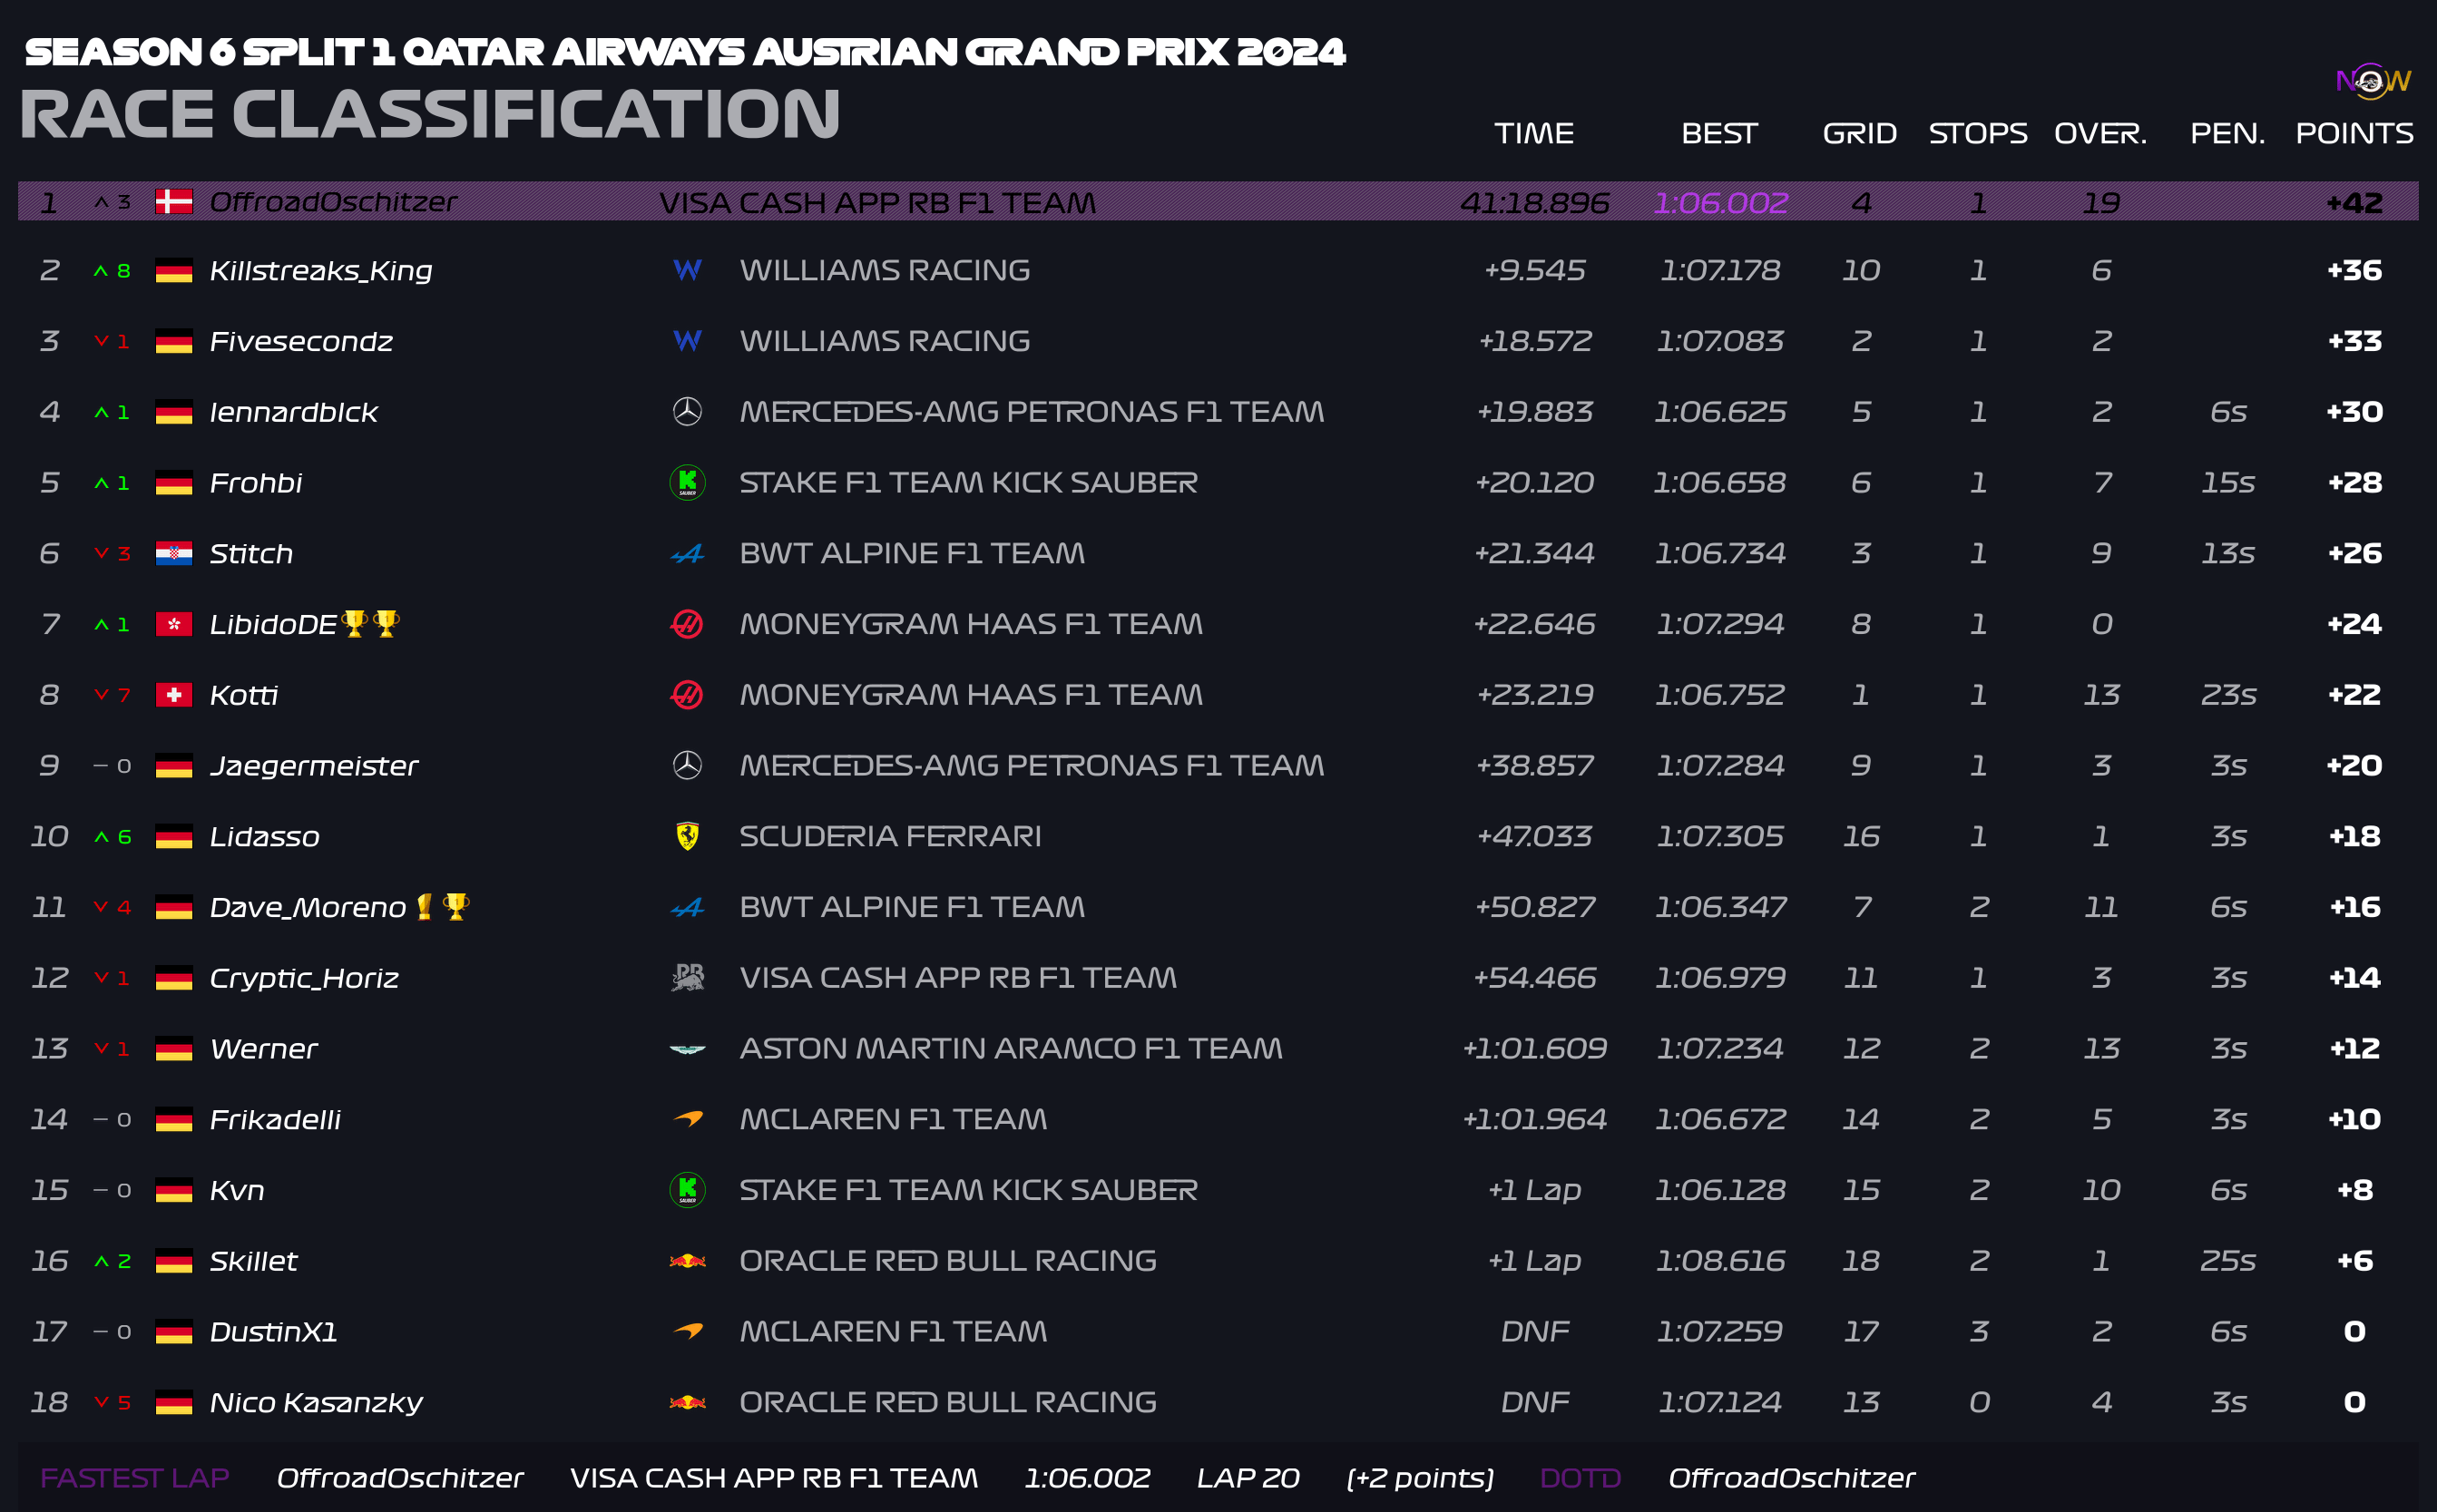Click the Mercedes logo in Jaegermeister's row

(687, 765)
